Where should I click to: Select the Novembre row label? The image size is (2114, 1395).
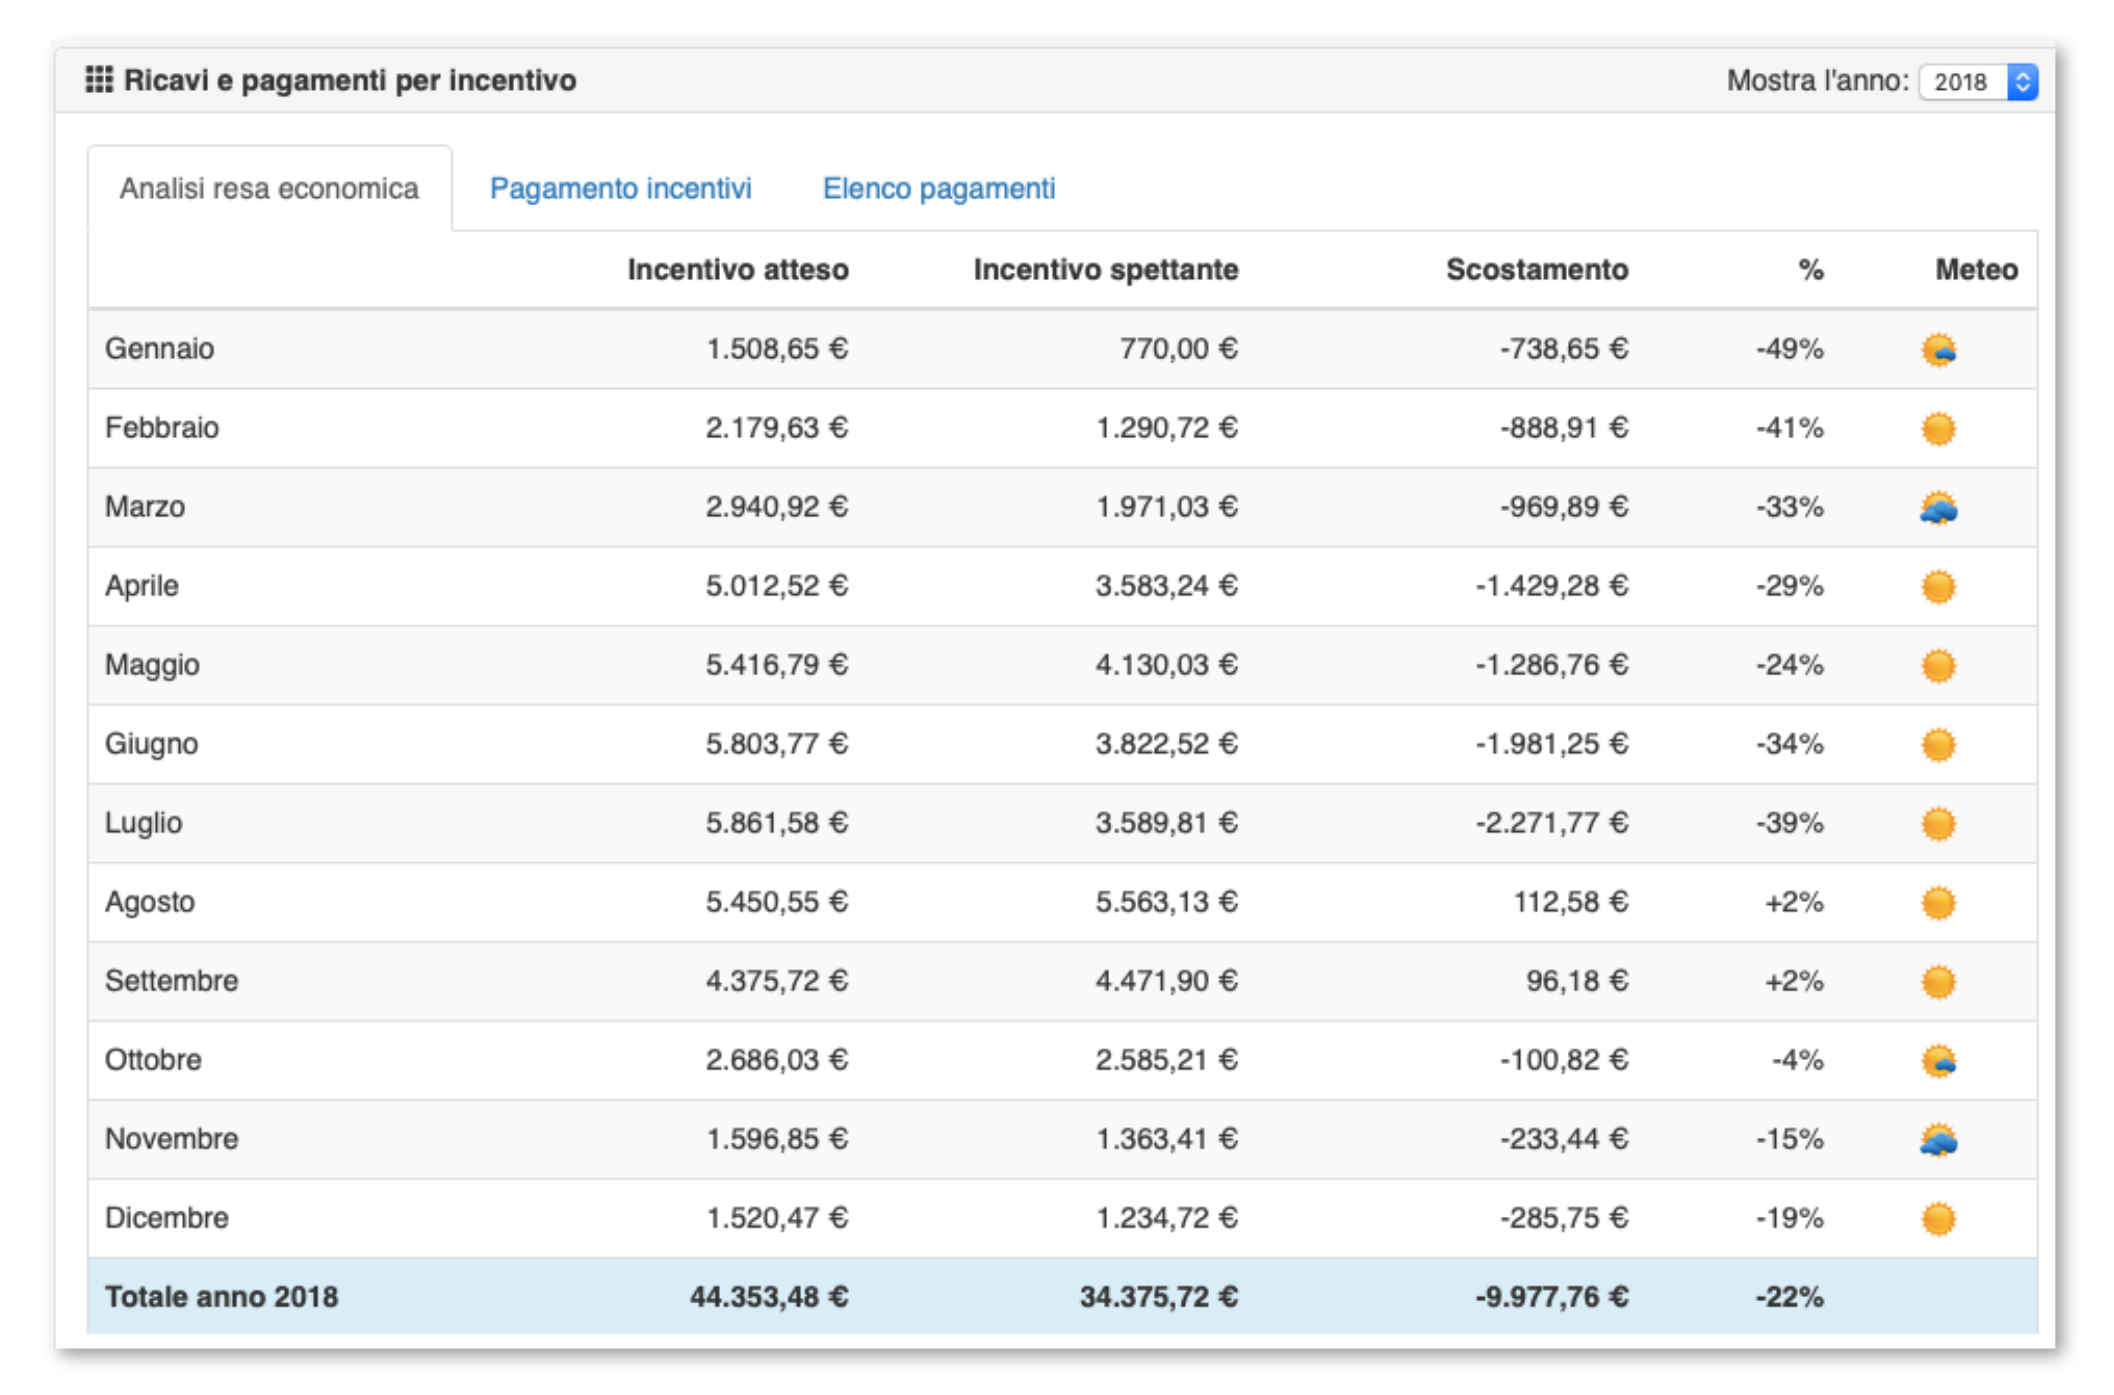tap(171, 1138)
